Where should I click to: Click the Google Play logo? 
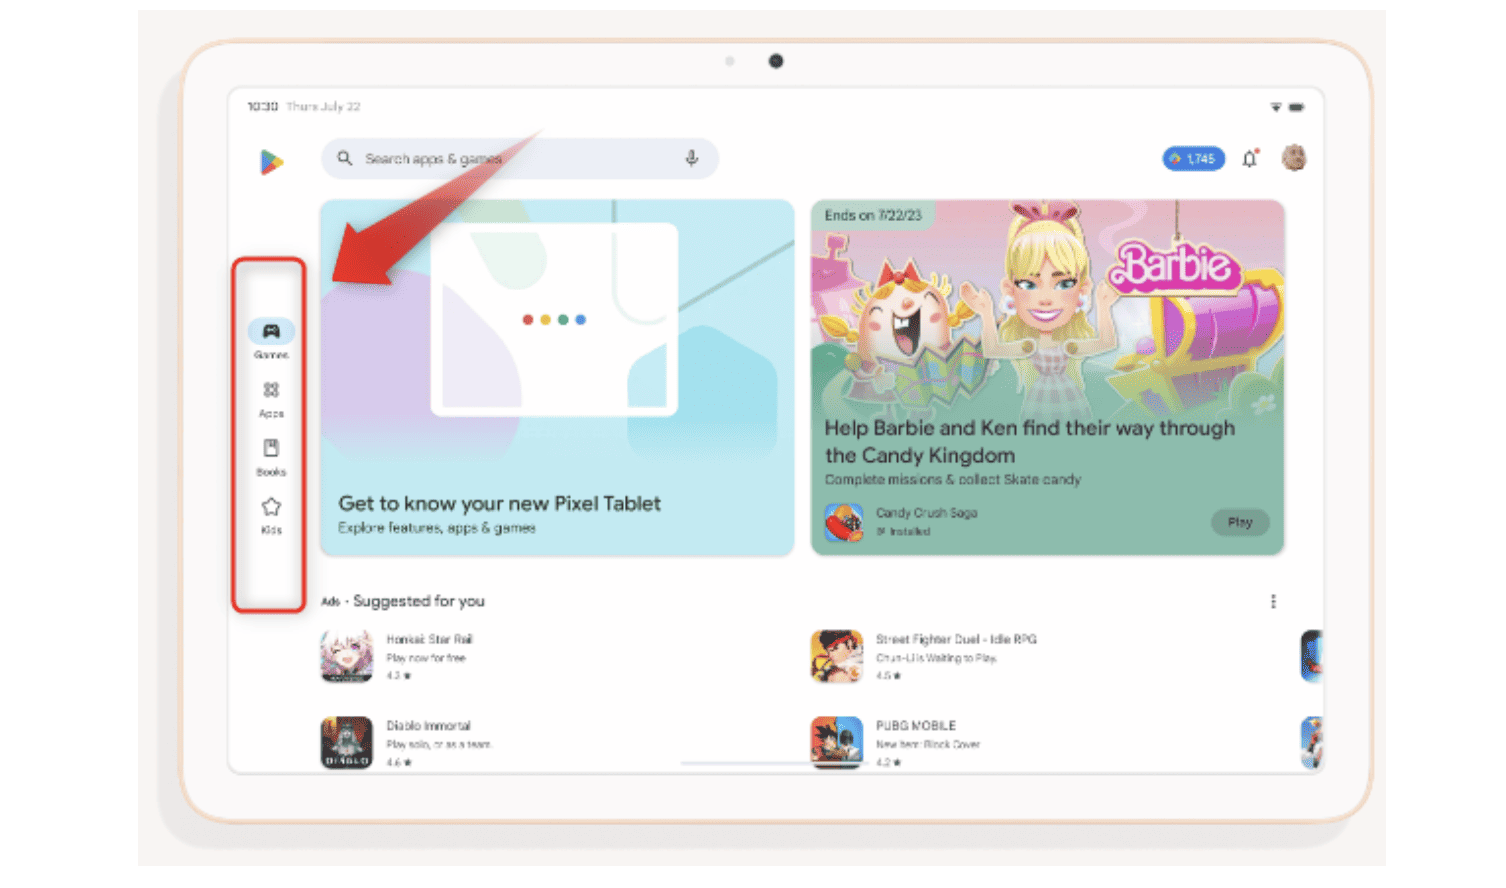point(271,162)
